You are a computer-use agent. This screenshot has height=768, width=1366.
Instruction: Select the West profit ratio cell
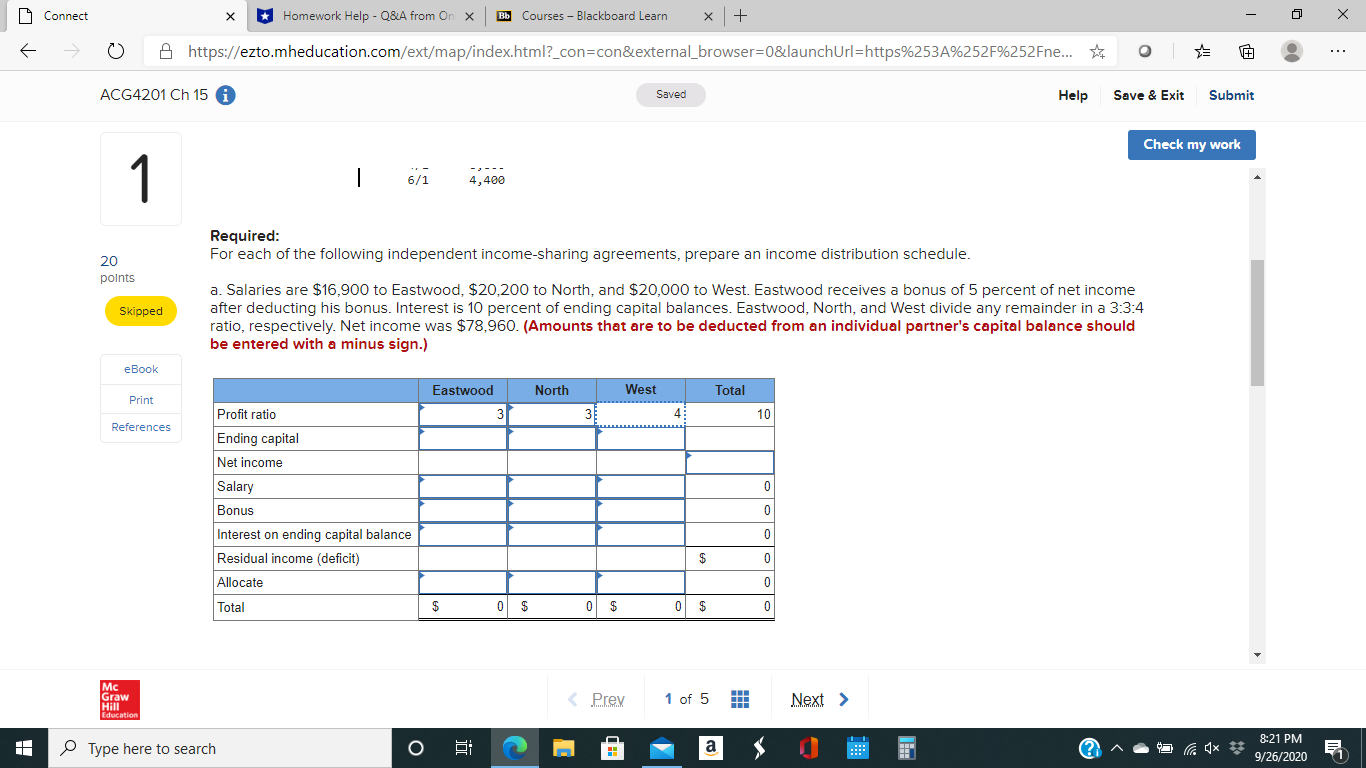click(x=641, y=414)
